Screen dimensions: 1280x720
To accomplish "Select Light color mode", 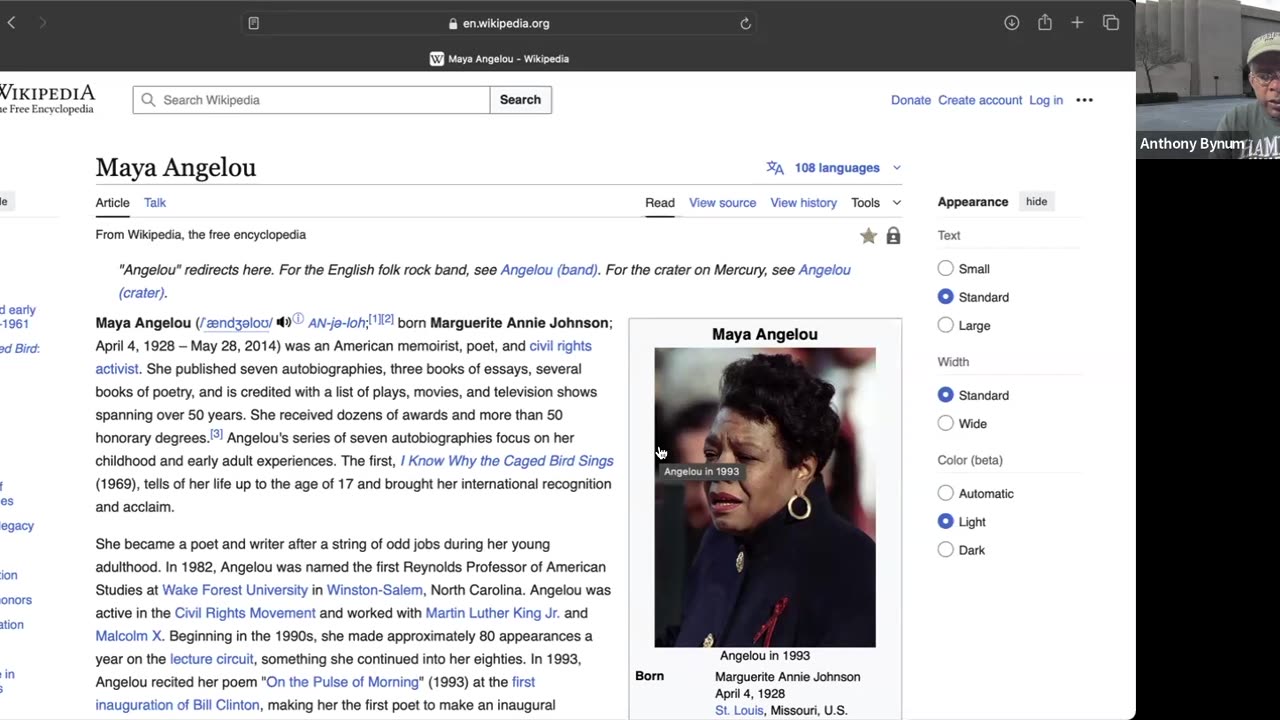I will pos(946,521).
